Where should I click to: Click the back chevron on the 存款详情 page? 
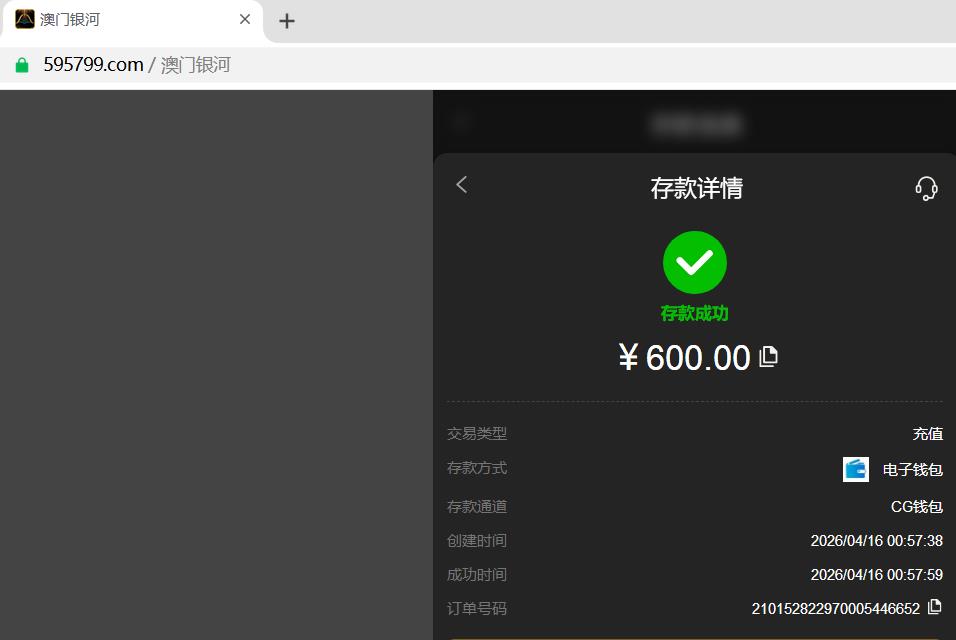[x=462, y=185]
